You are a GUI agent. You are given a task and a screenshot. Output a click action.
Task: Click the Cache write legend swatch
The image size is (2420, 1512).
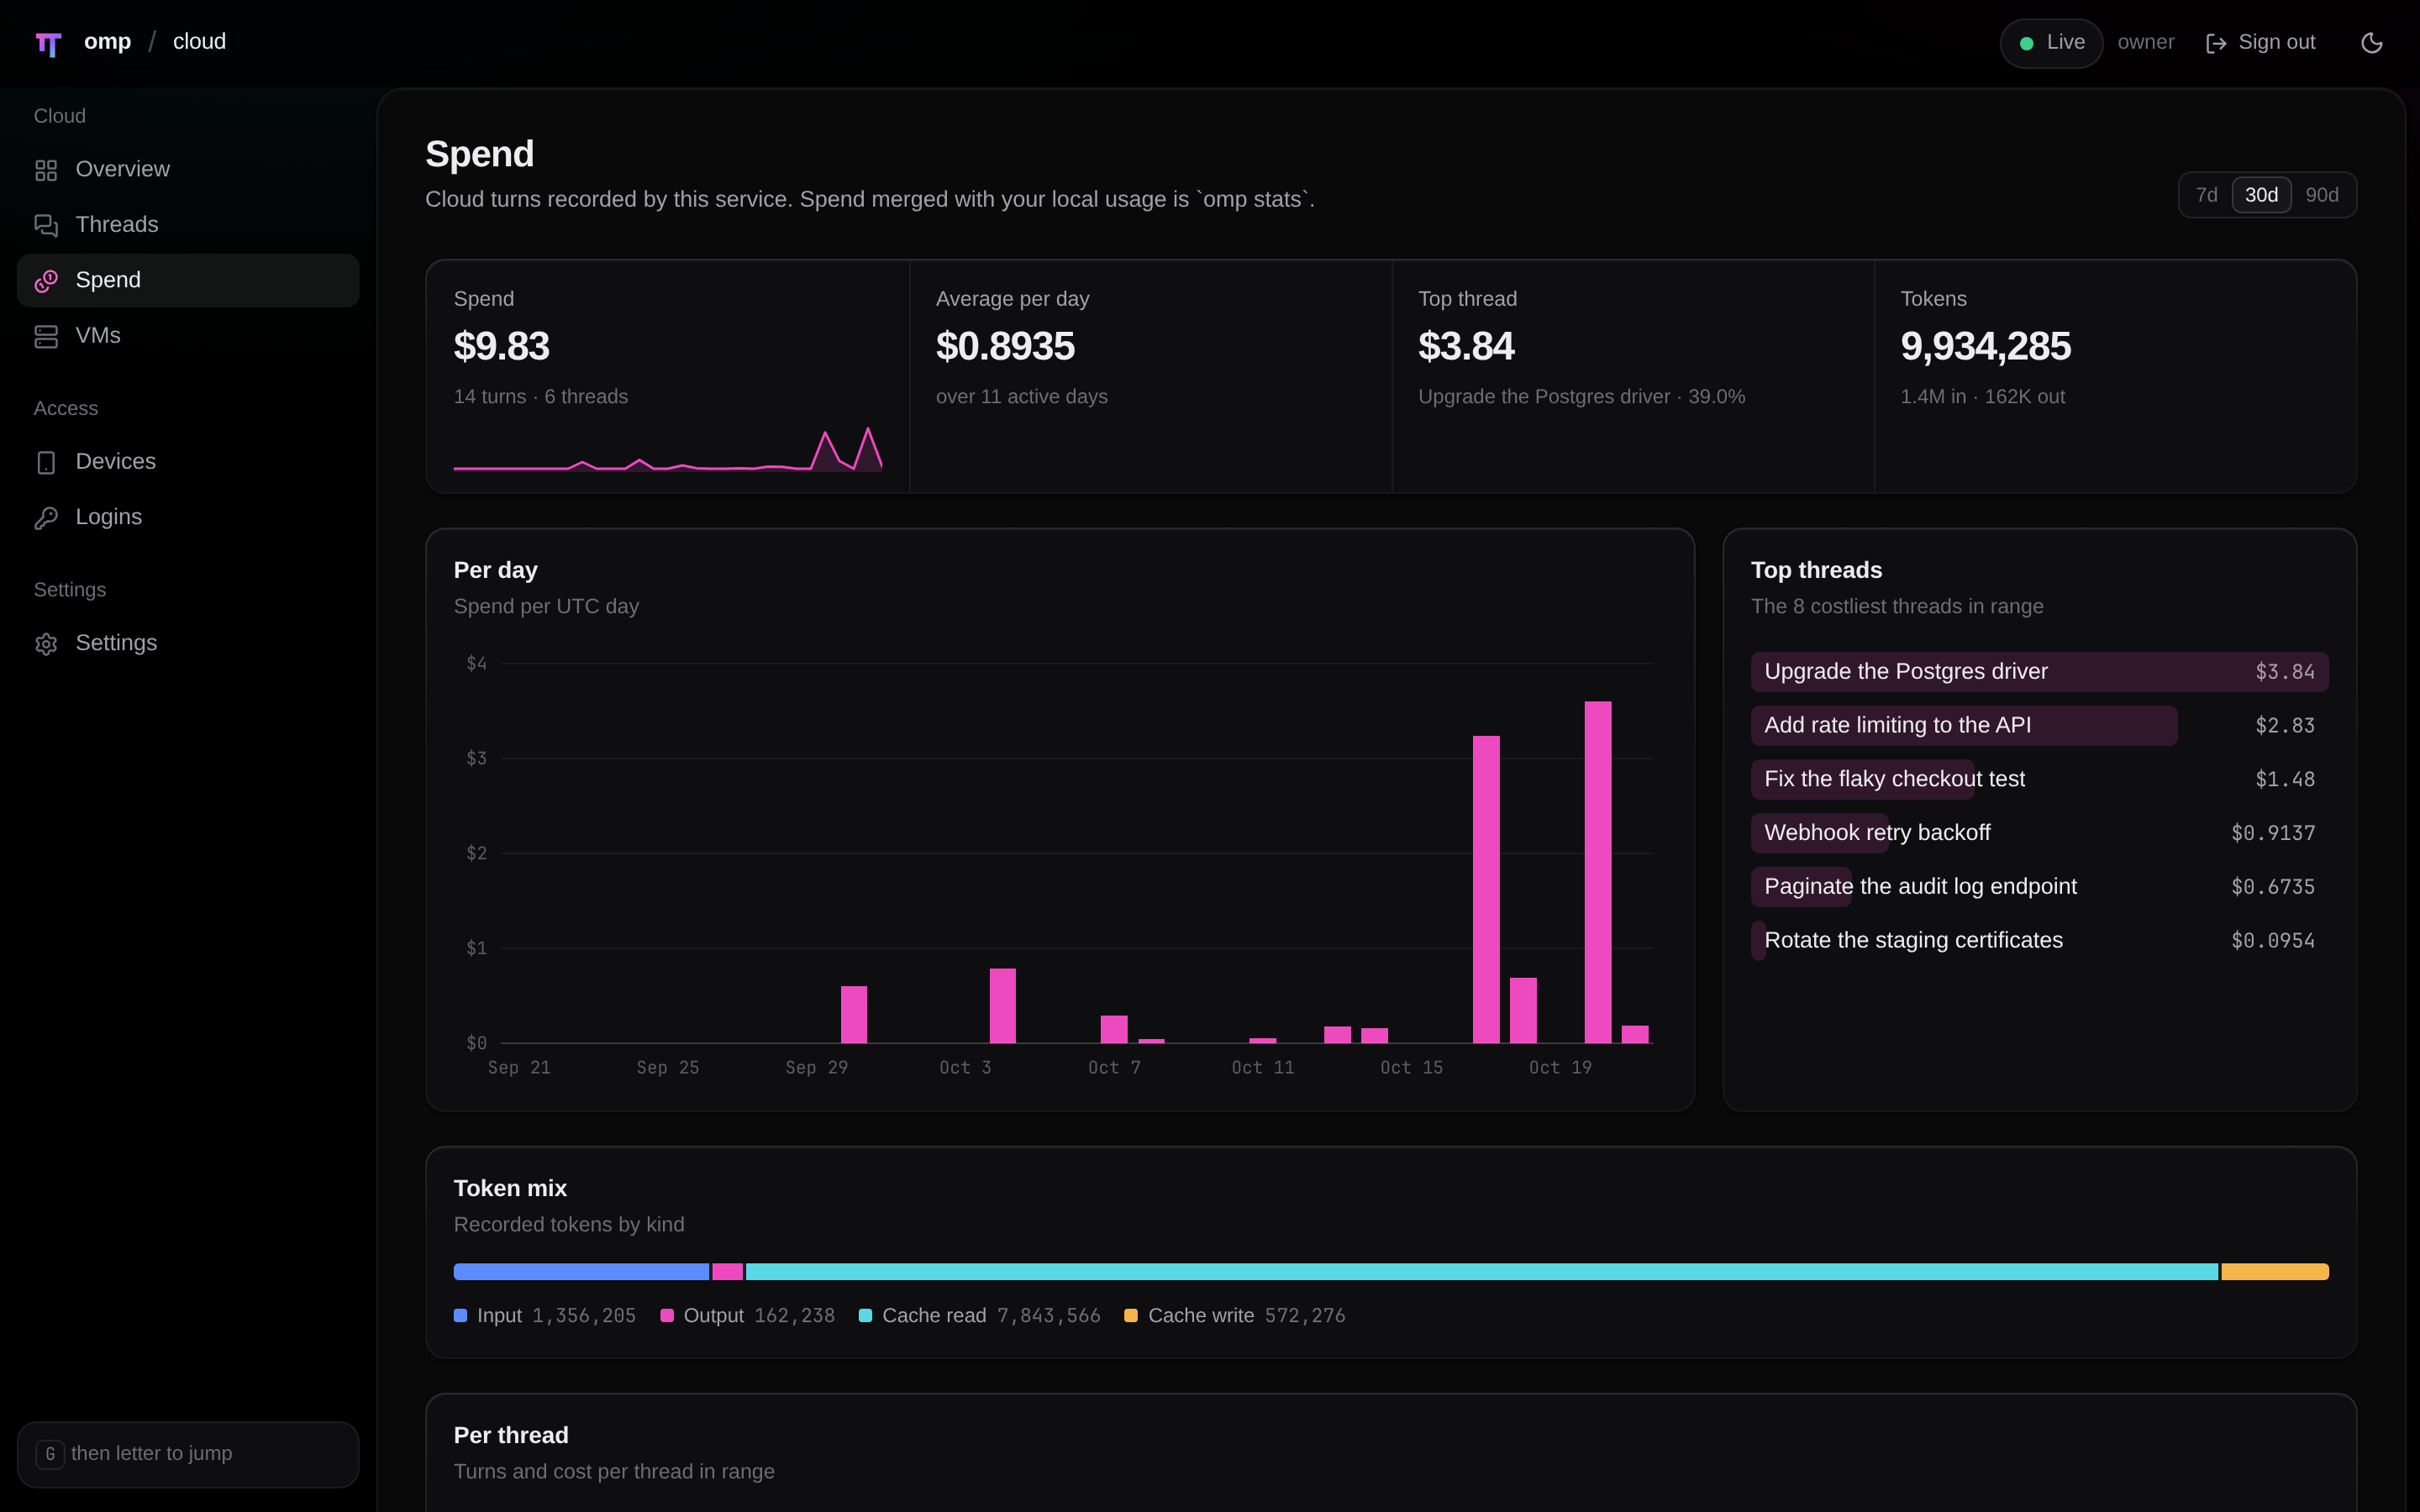pyautogui.click(x=1131, y=1316)
